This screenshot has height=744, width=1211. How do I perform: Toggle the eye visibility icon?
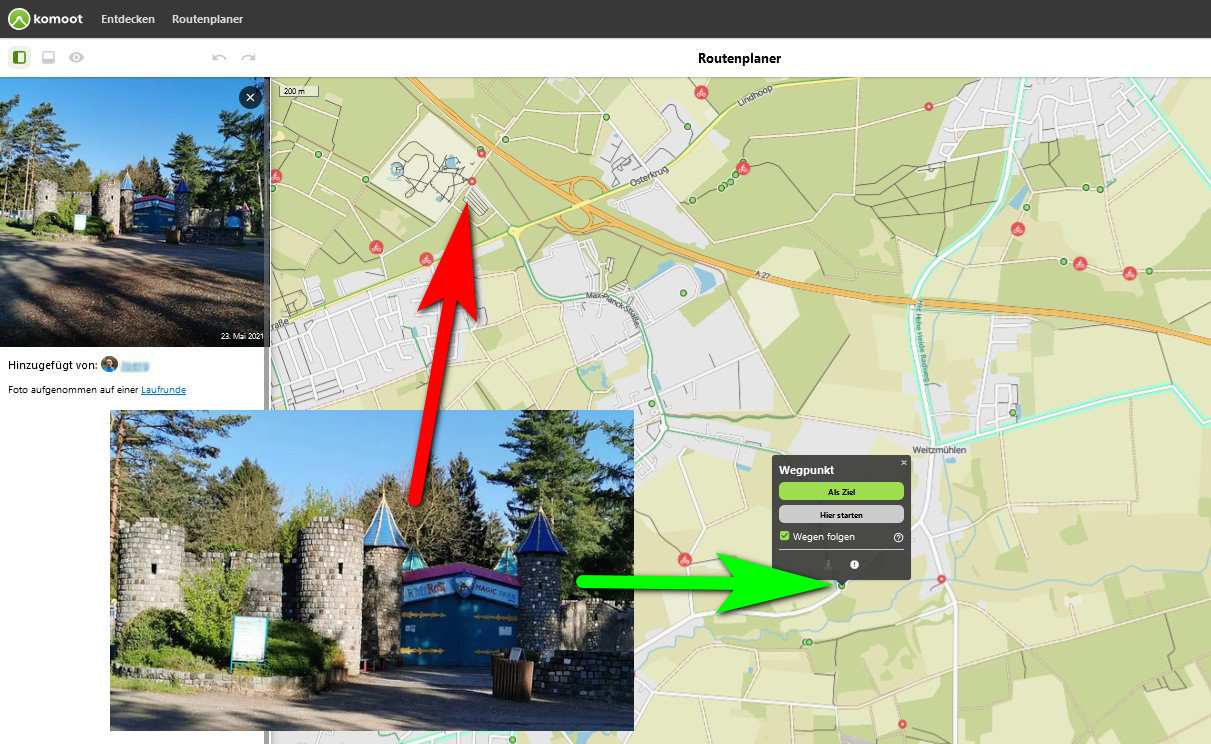[76, 58]
